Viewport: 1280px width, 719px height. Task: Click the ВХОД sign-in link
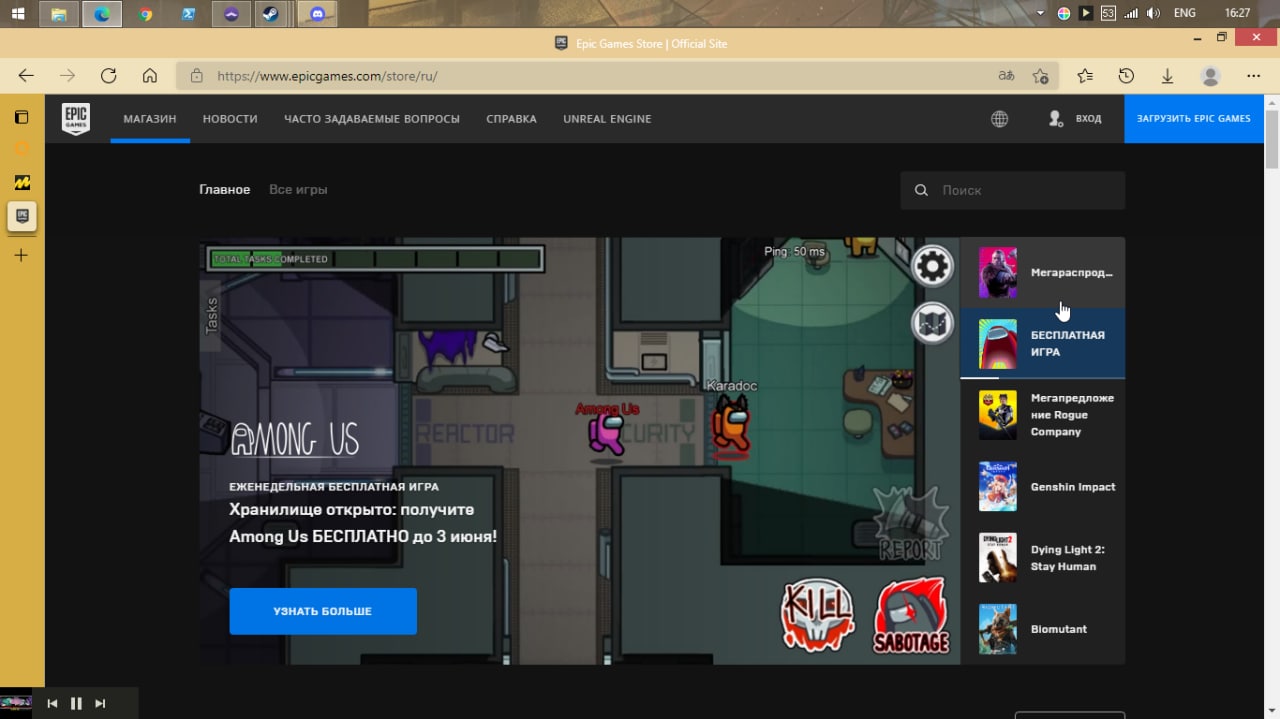point(1088,119)
